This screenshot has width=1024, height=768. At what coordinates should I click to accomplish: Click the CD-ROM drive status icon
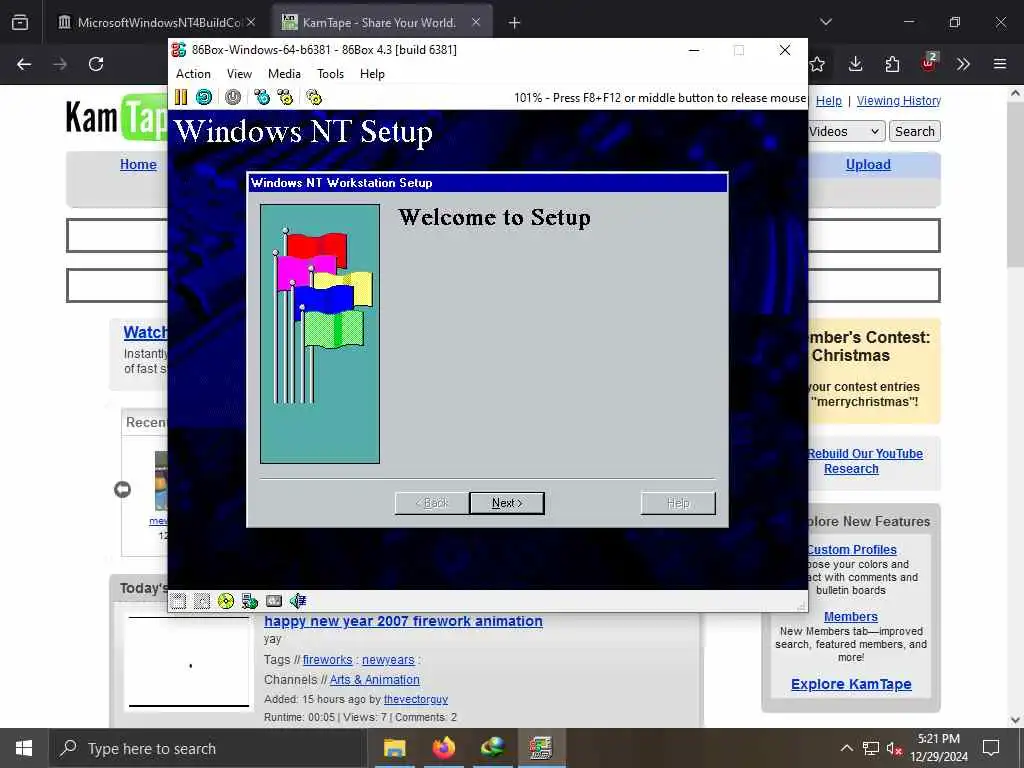pos(226,601)
